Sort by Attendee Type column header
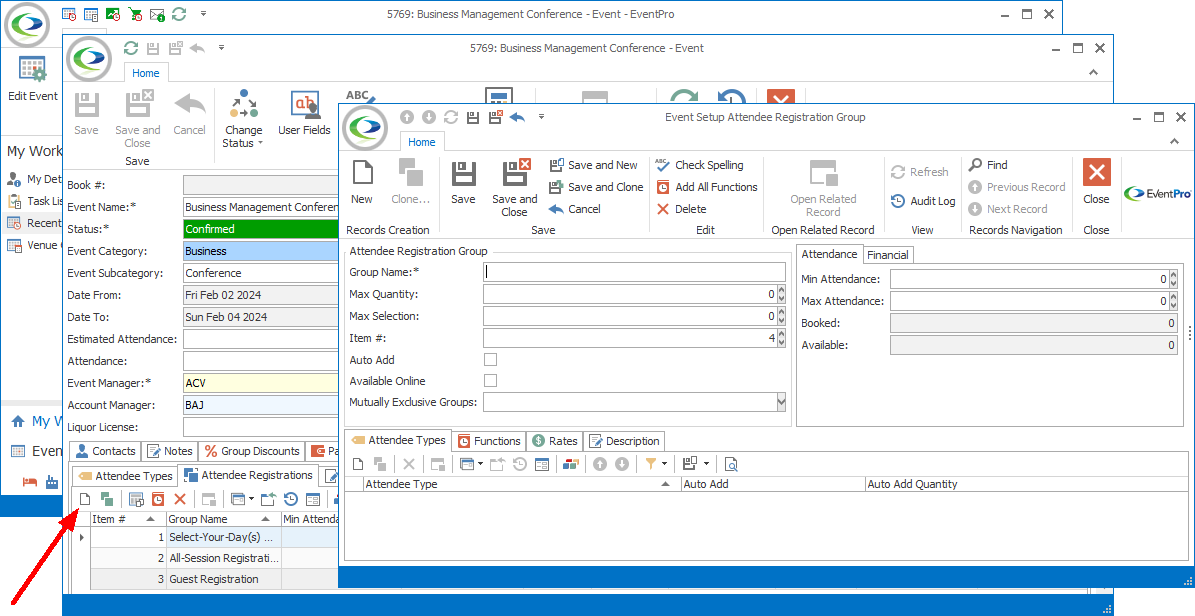 (522, 484)
